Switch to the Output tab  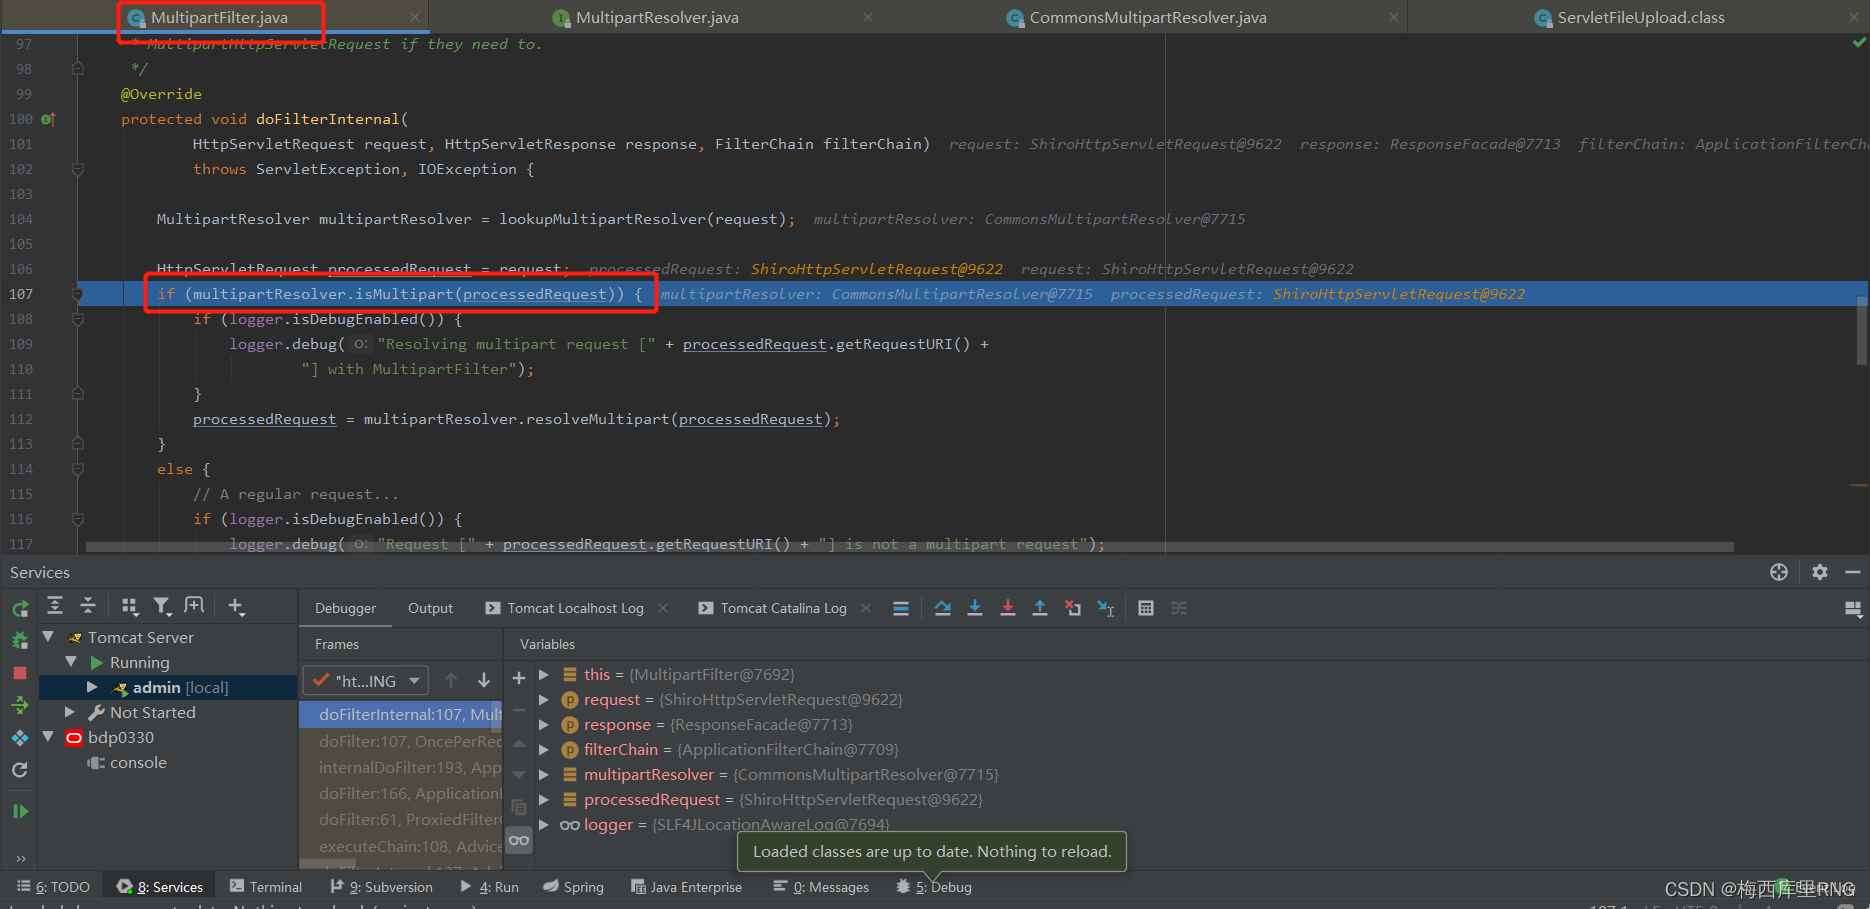pos(430,608)
